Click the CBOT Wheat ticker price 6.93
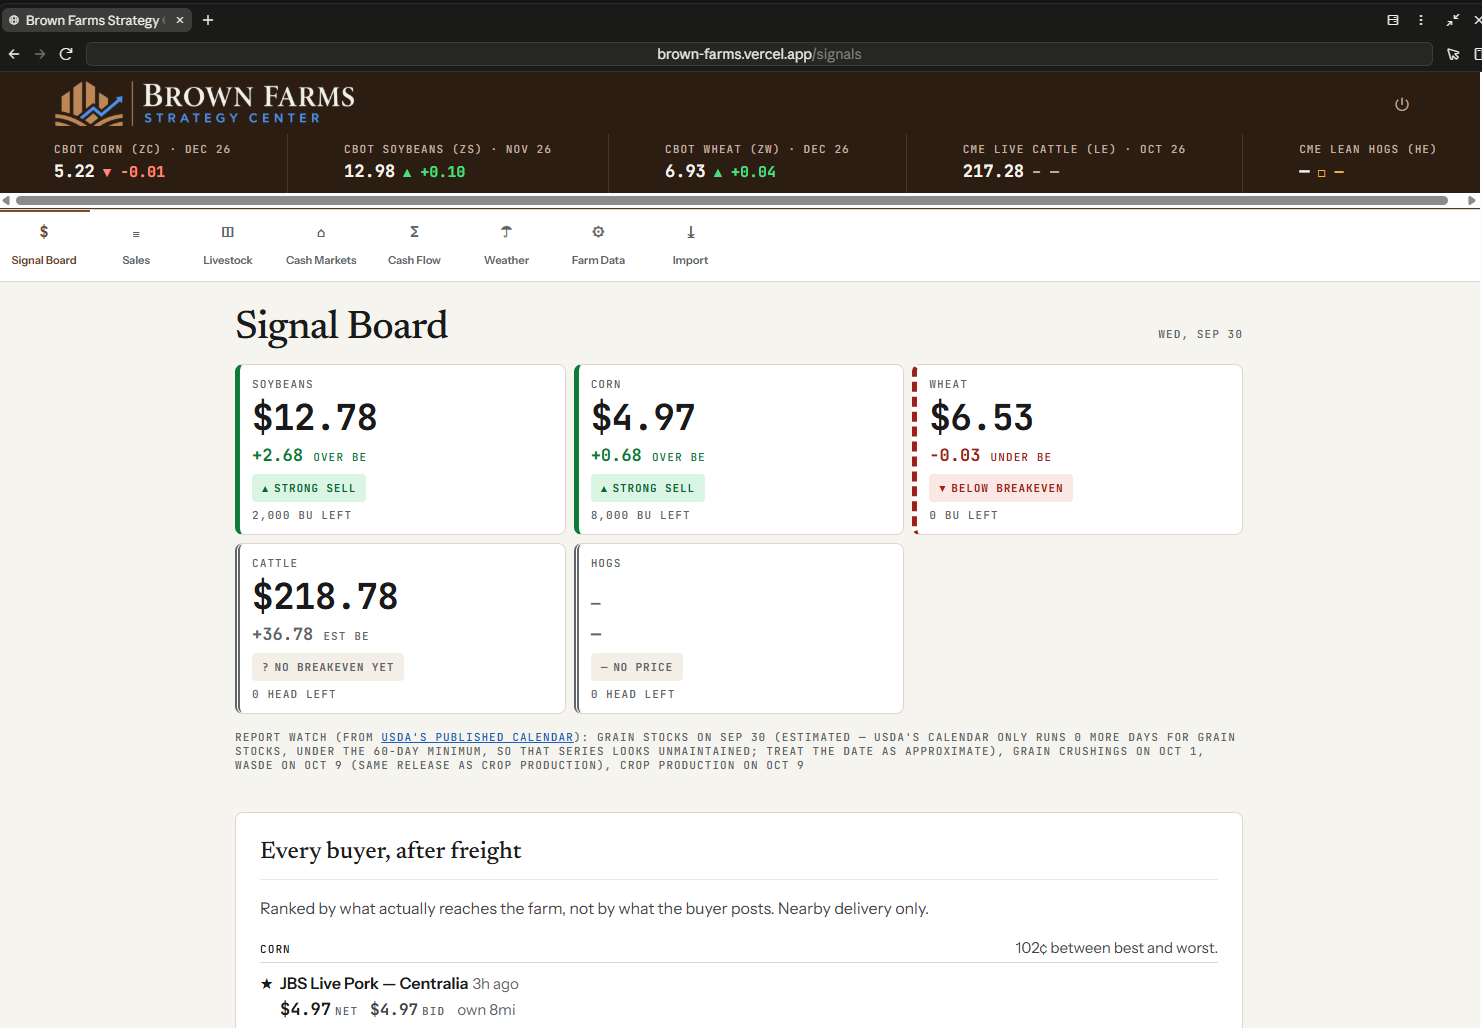The image size is (1482, 1028). click(685, 171)
